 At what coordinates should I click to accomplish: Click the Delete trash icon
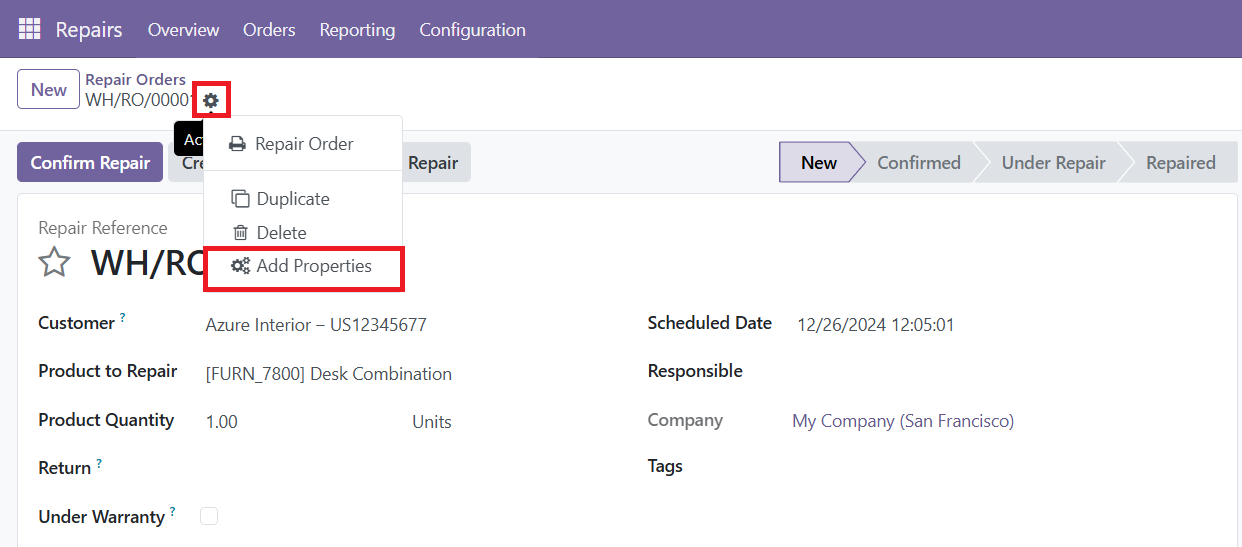click(240, 233)
